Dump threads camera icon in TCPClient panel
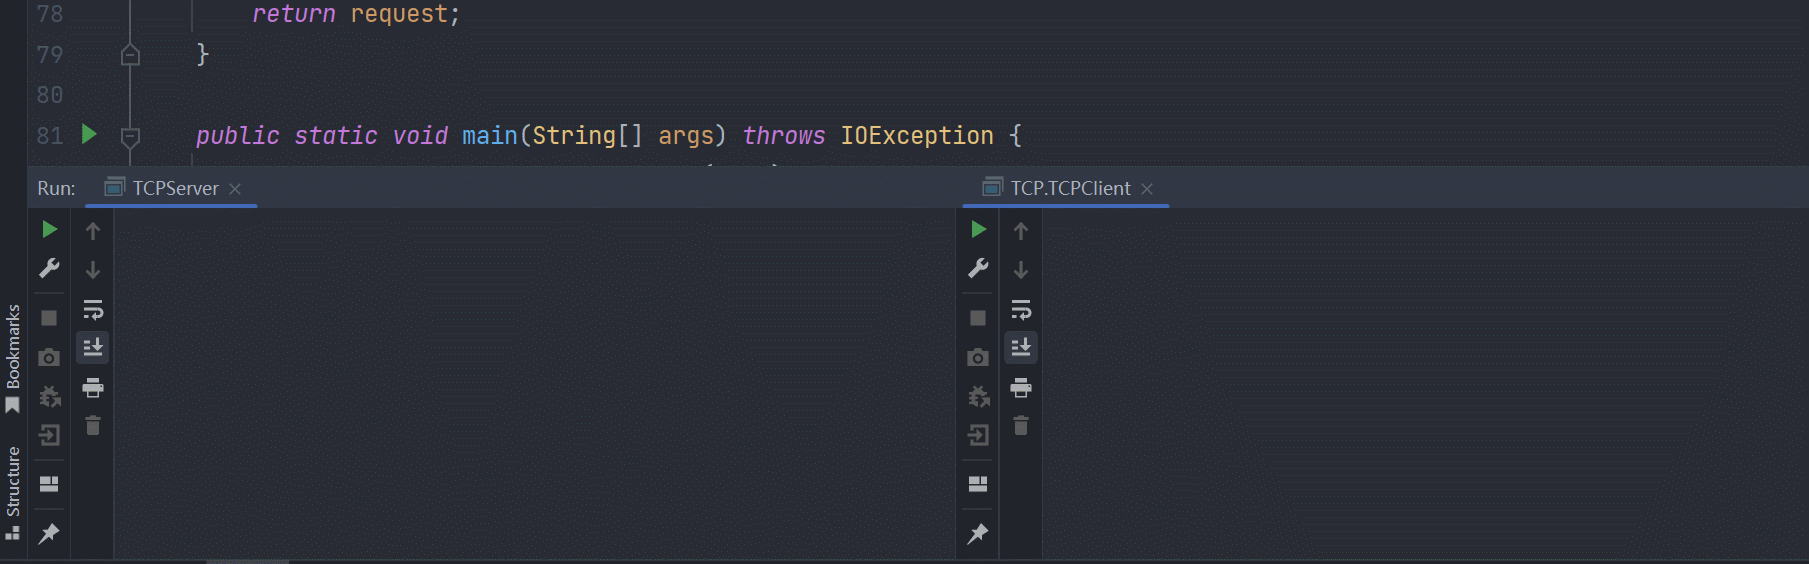This screenshot has width=1809, height=564. click(978, 357)
